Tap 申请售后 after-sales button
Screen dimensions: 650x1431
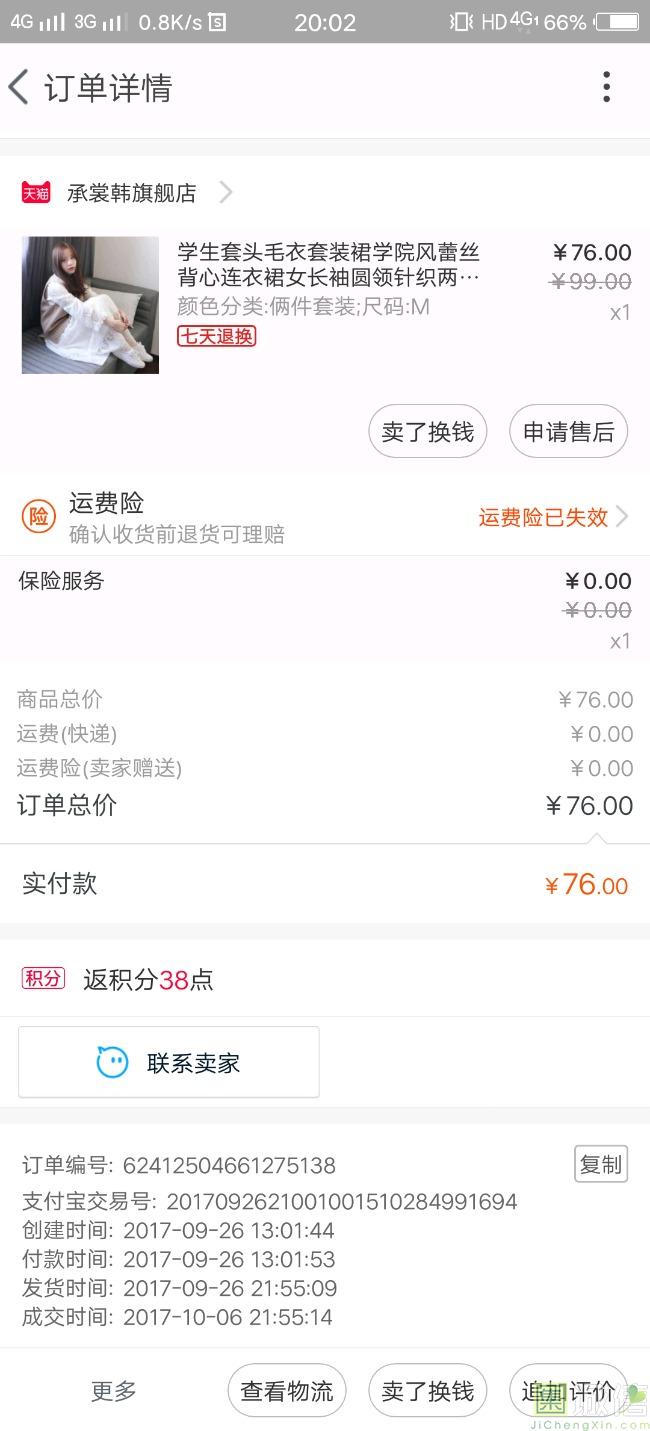click(x=568, y=431)
